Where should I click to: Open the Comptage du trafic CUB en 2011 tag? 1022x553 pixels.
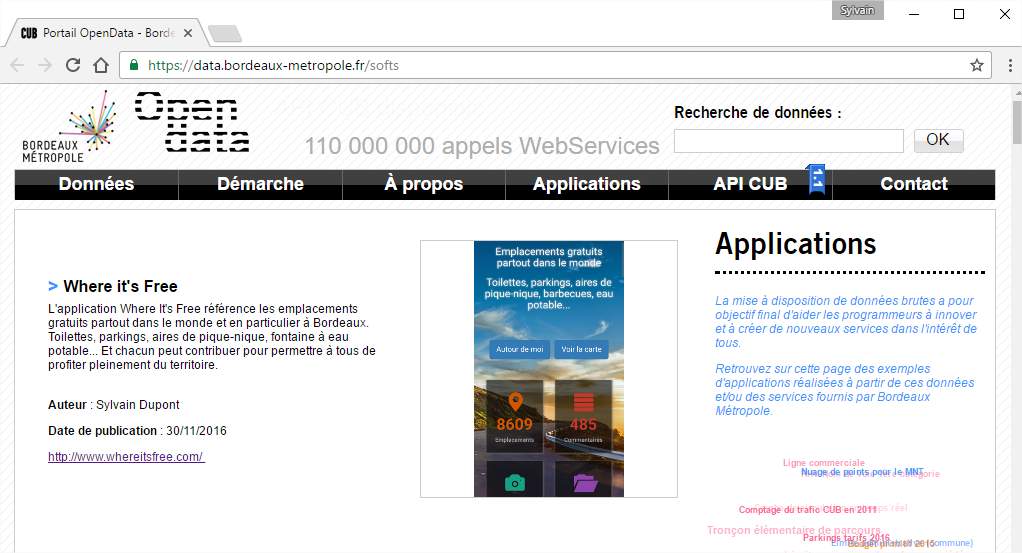pos(808,509)
